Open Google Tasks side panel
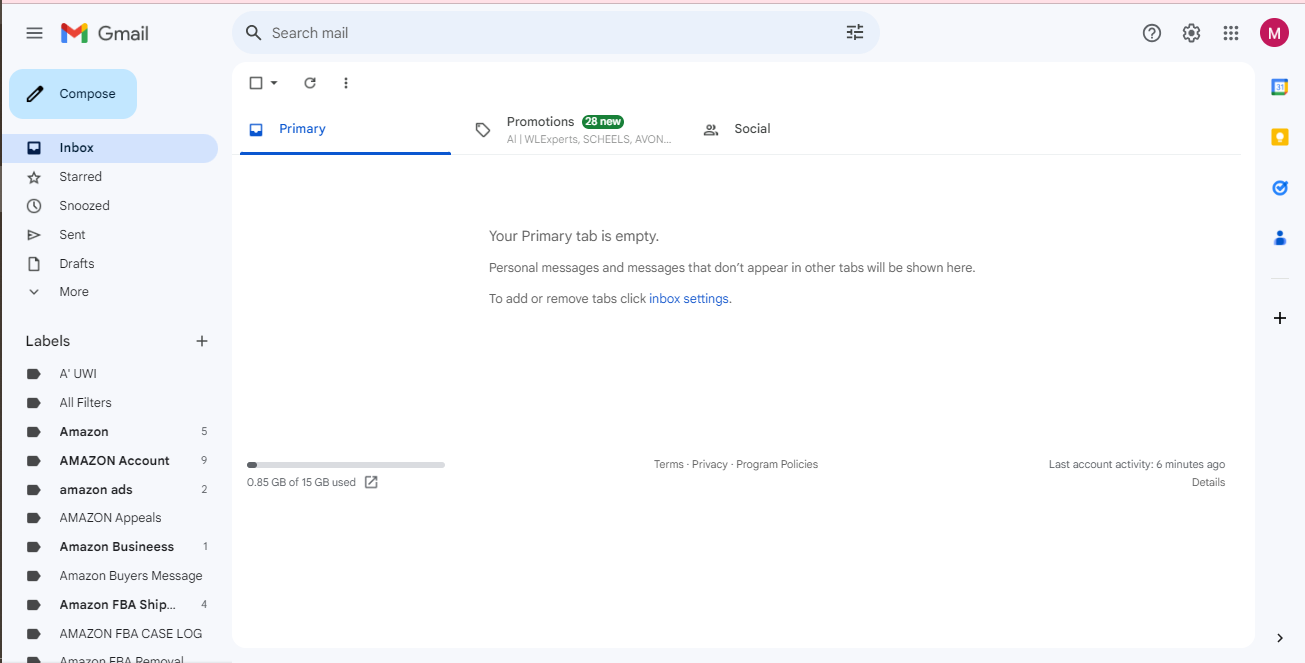1305x663 pixels. (x=1279, y=187)
